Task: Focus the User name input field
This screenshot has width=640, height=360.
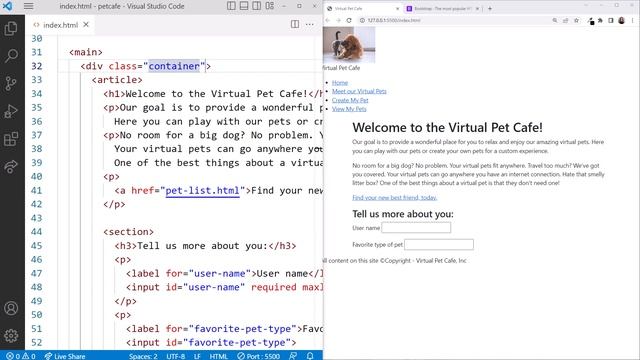Action: click(x=416, y=228)
